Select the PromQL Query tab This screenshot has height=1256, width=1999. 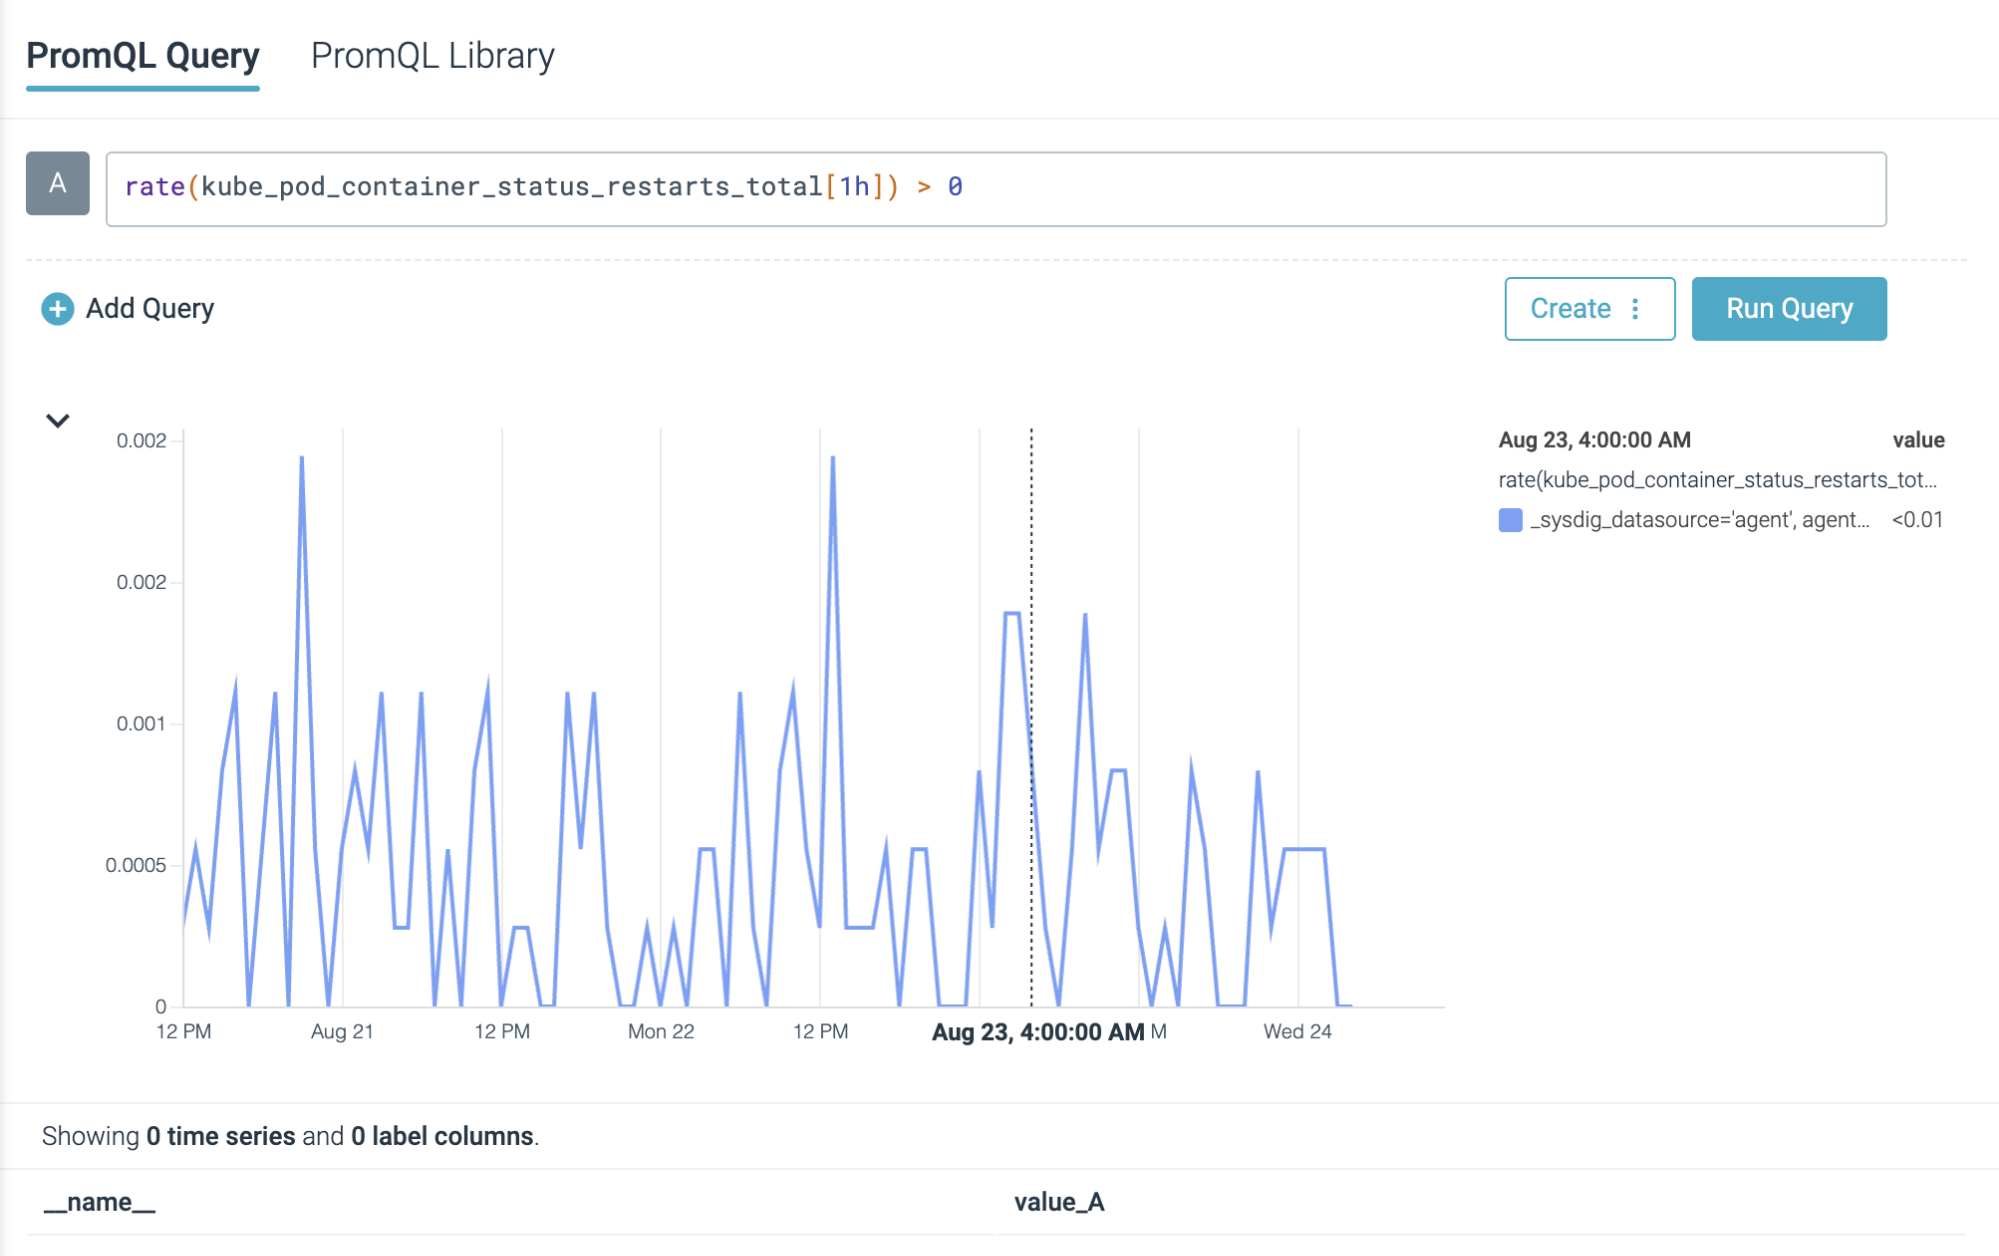[x=142, y=56]
